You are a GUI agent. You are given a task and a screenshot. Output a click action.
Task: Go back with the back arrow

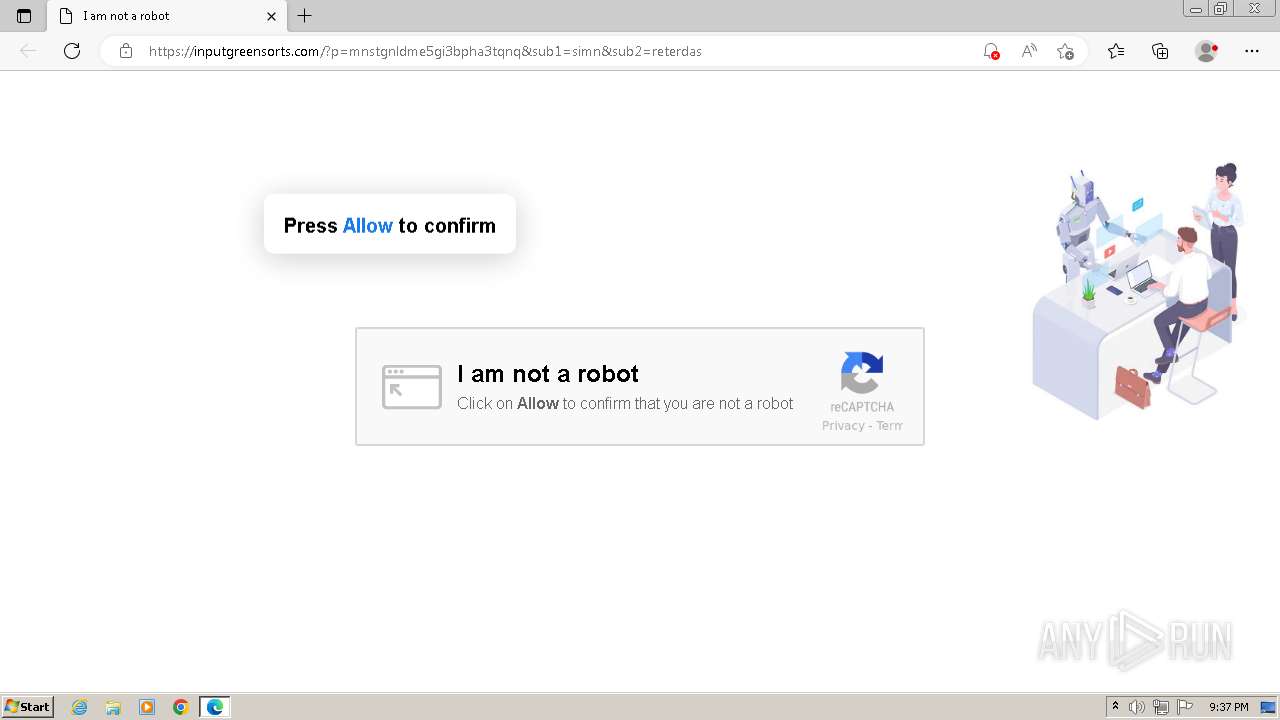pyautogui.click(x=28, y=51)
